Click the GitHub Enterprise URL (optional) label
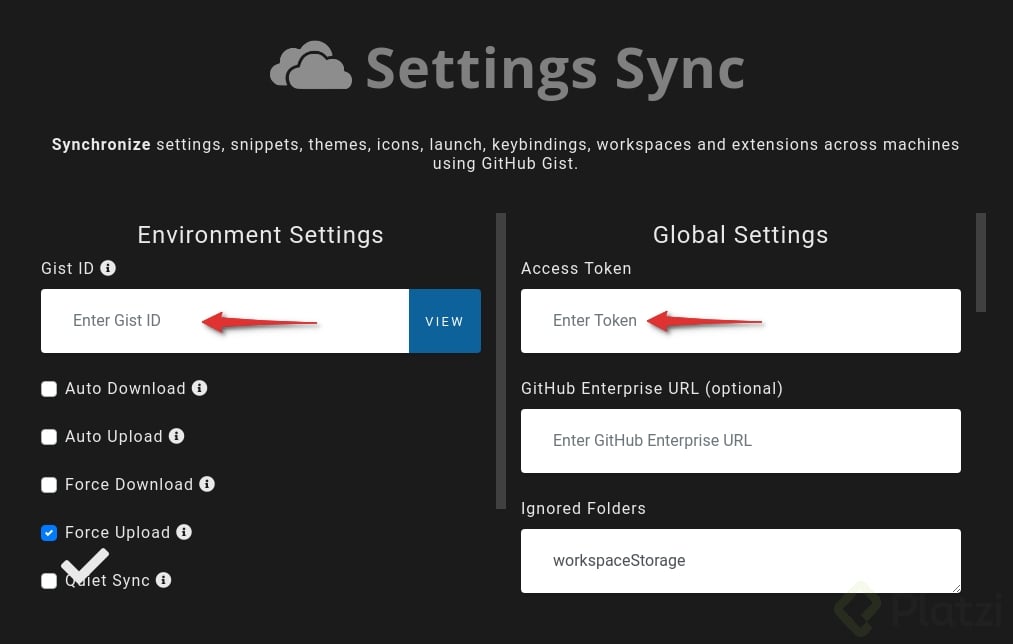The width and height of the screenshot is (1013, 644). click(652, 389)
